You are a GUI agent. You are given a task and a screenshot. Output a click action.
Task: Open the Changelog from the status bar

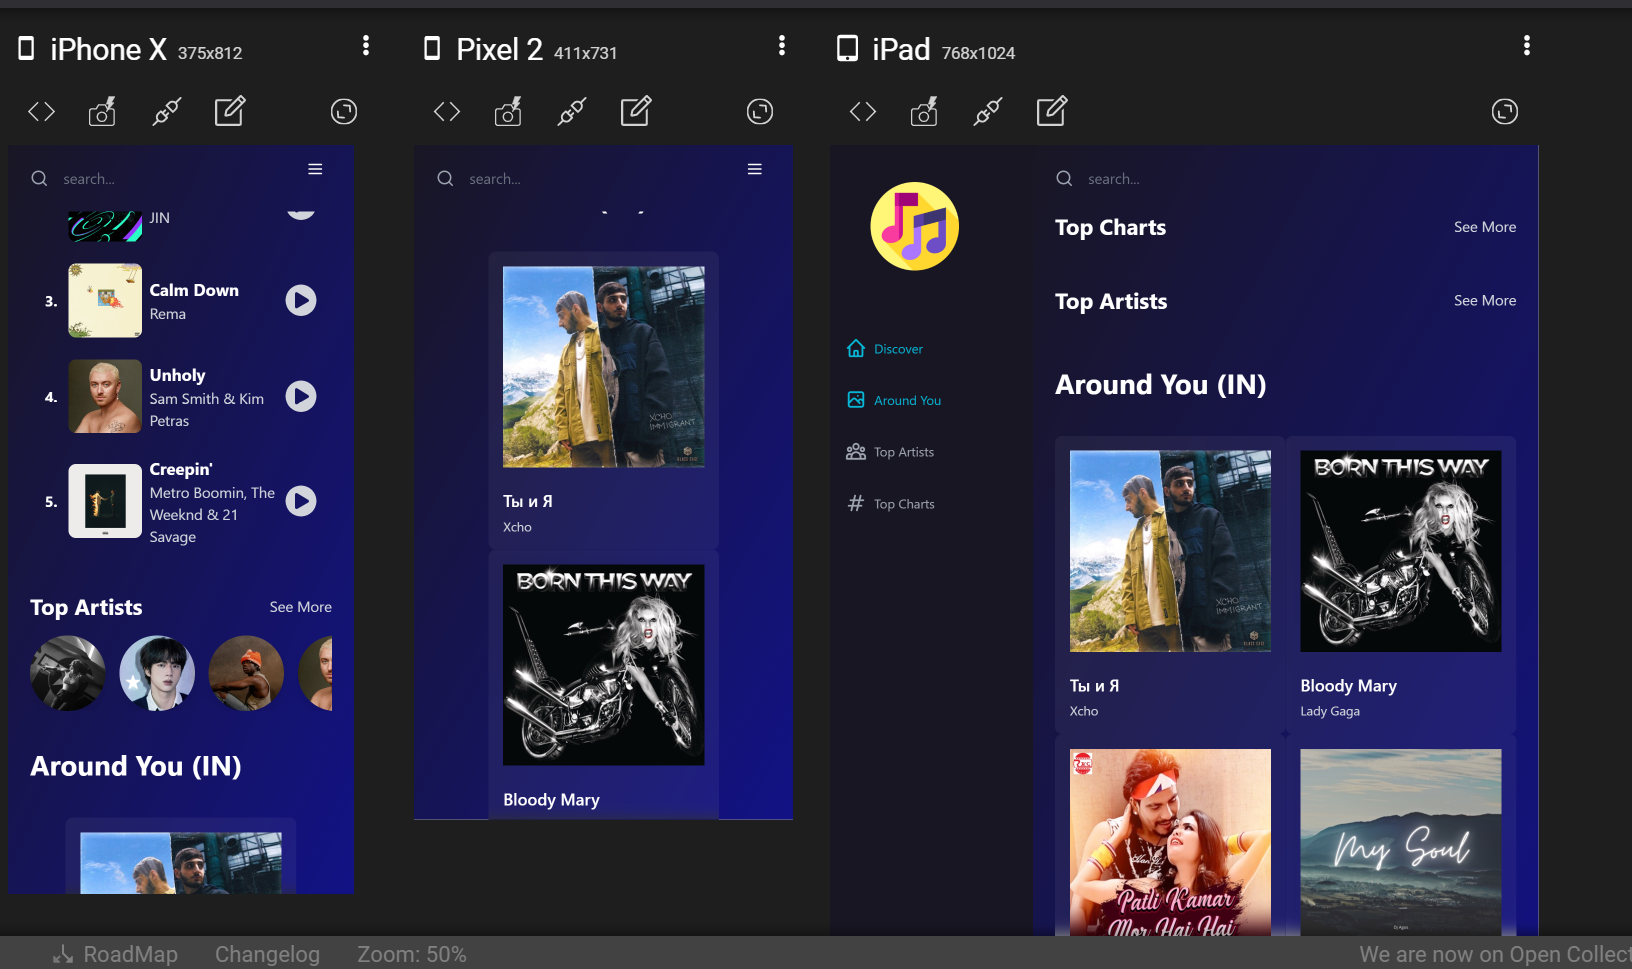[267, 954]
